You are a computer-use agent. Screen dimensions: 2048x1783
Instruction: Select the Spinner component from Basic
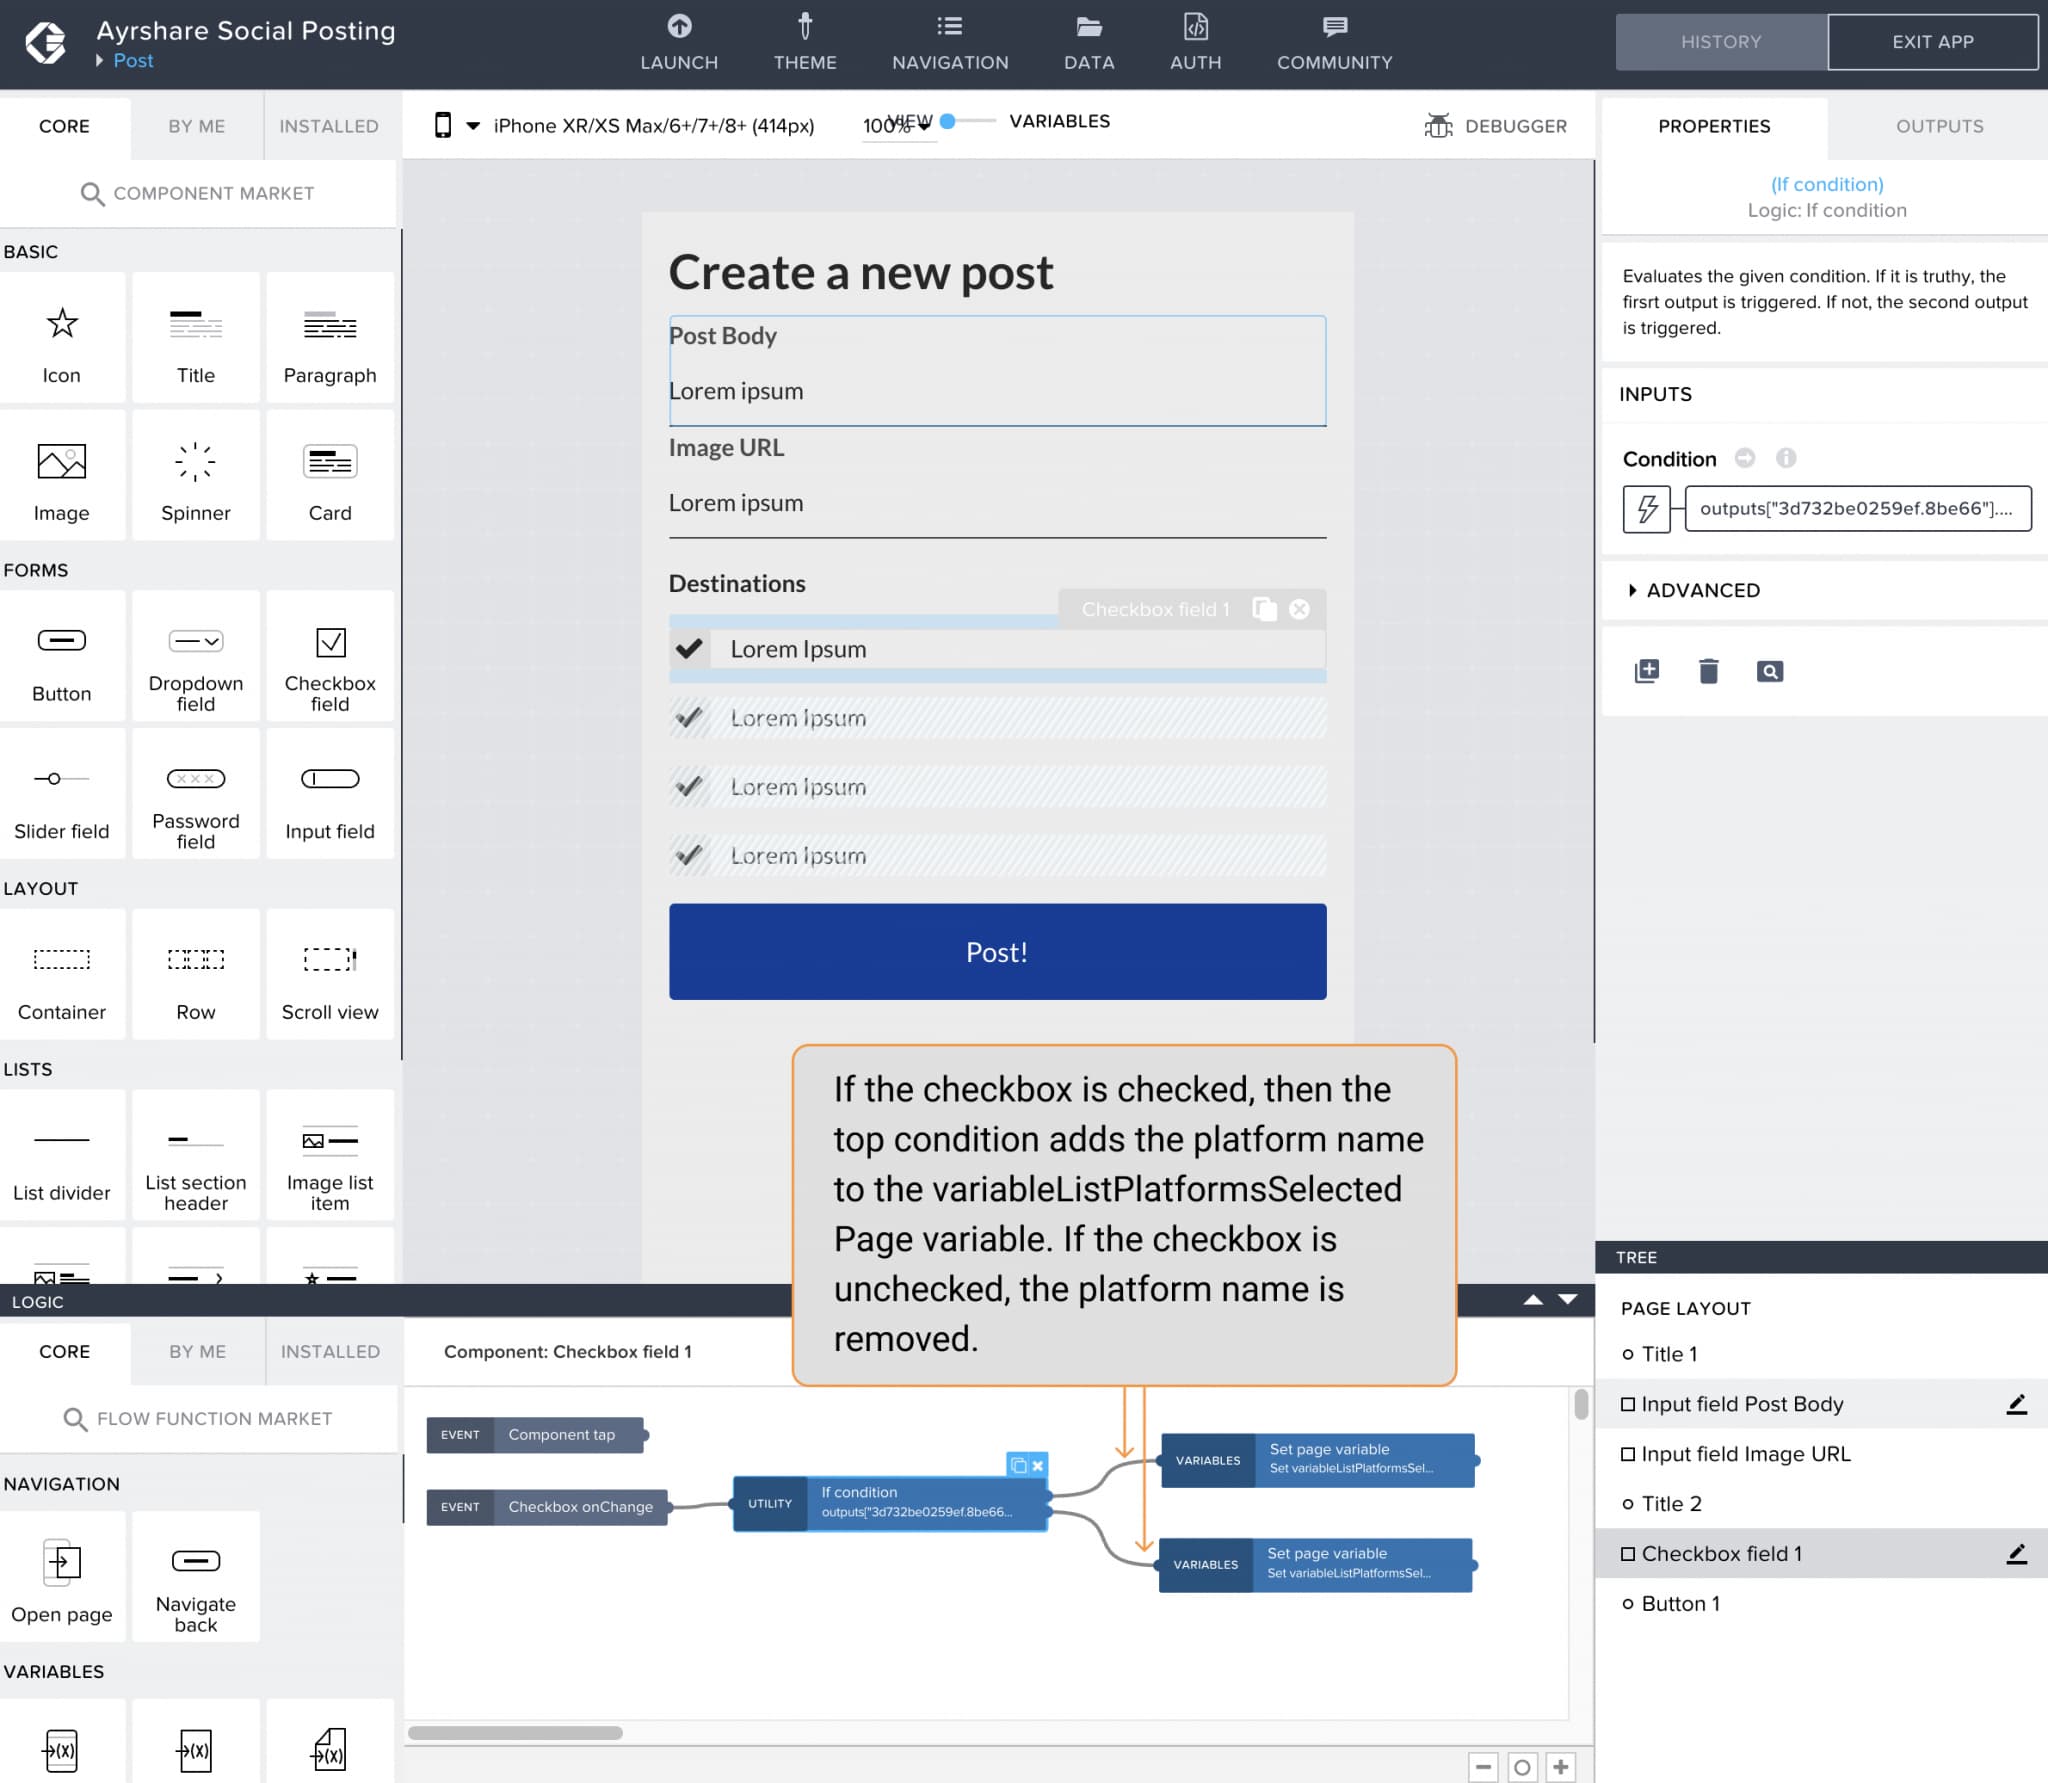(195, 475)
